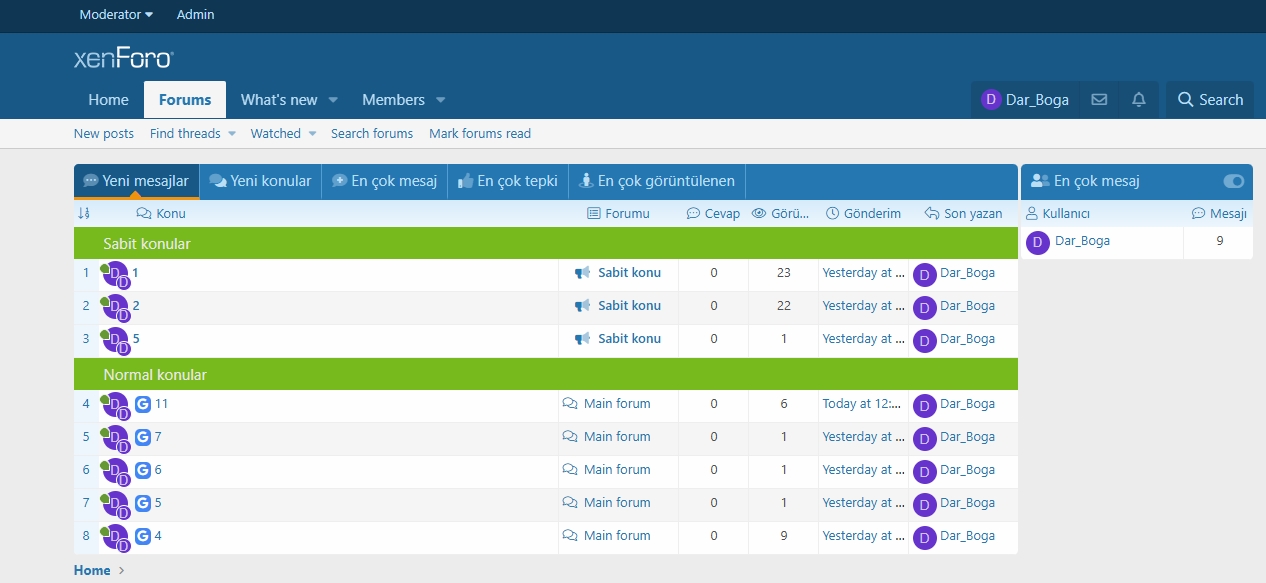Open the inbox envelope icon

(x=1099, y=100)
